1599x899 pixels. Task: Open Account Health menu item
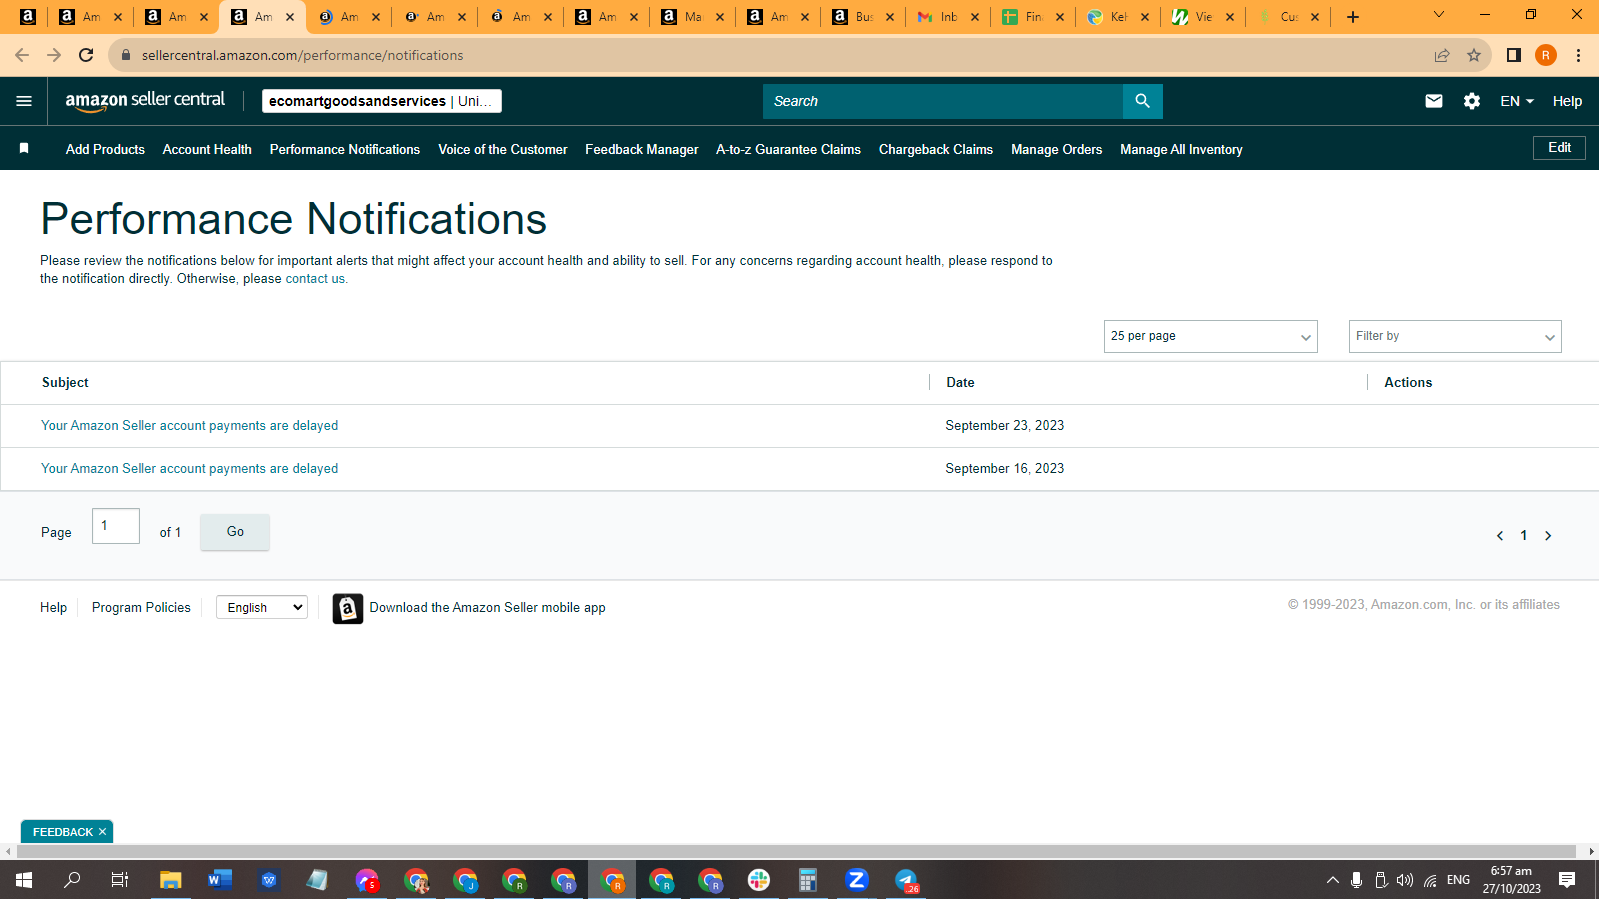207,149
